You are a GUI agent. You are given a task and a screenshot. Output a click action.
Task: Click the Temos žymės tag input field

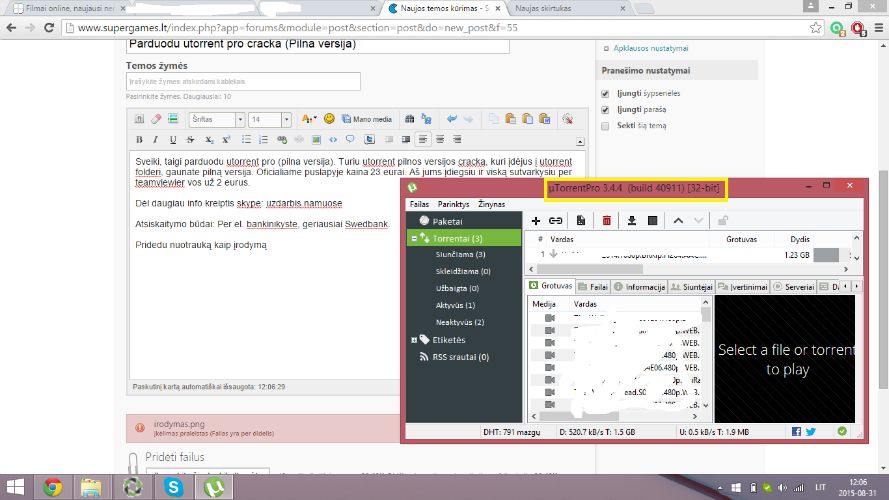click(243, 82)
